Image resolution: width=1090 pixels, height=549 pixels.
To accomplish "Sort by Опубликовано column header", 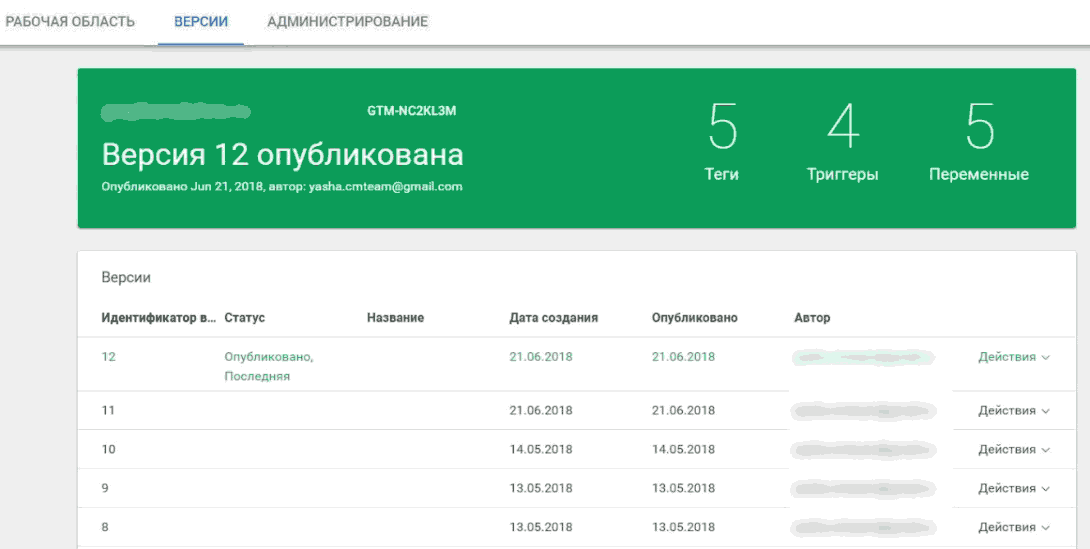I will (x=694, y=318).
